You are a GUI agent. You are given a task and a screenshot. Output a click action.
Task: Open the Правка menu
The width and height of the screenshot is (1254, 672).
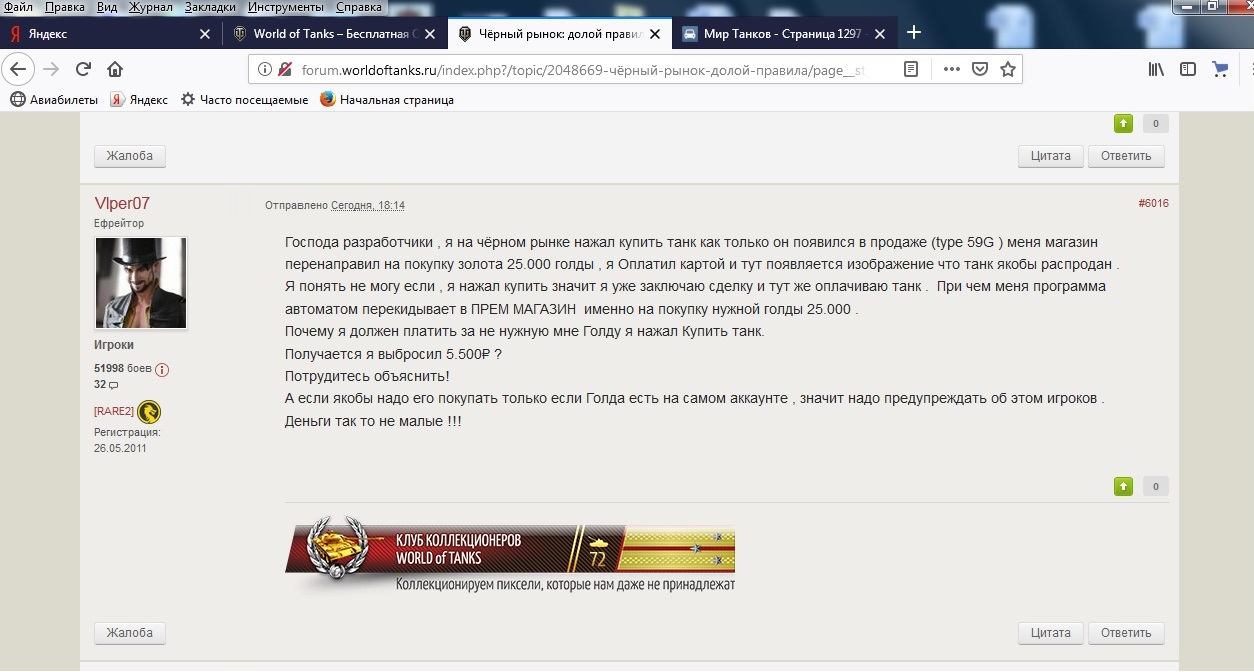65,7
